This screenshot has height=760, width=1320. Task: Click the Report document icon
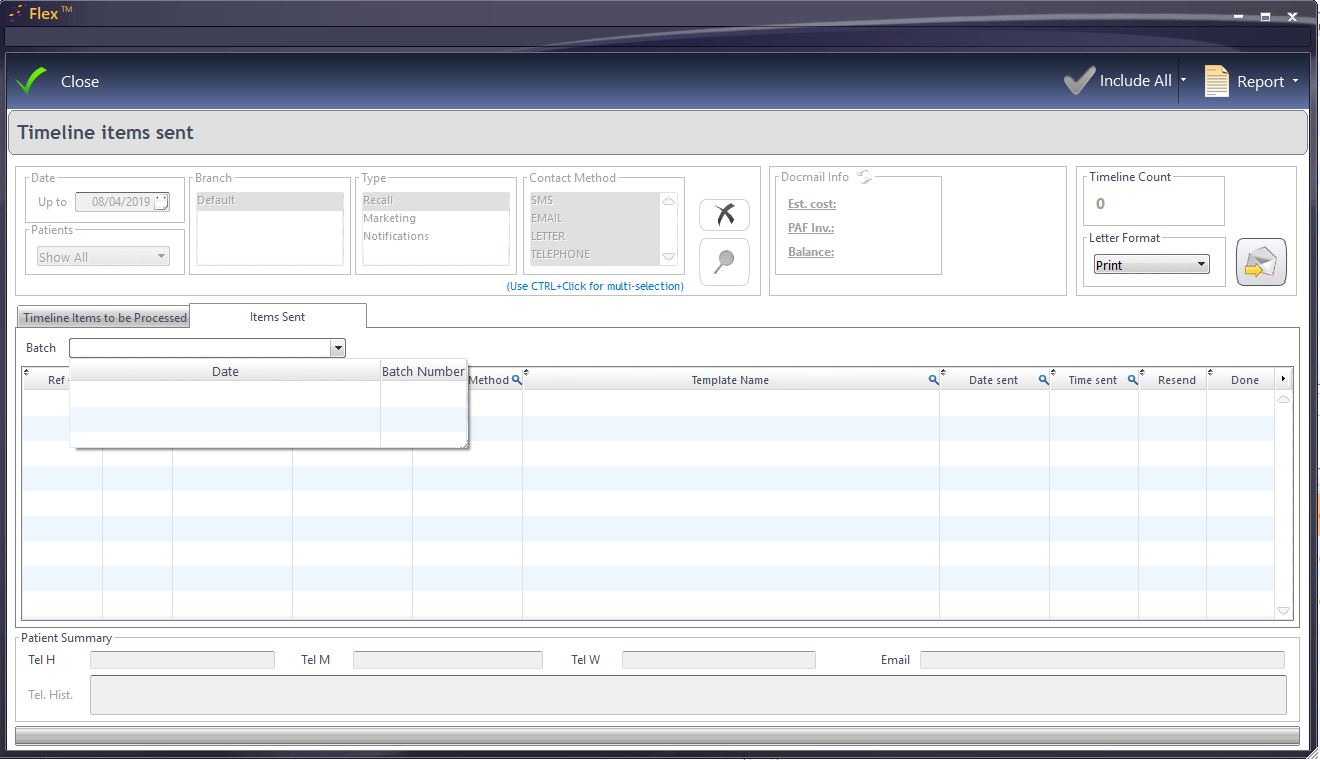[1216, 81]
